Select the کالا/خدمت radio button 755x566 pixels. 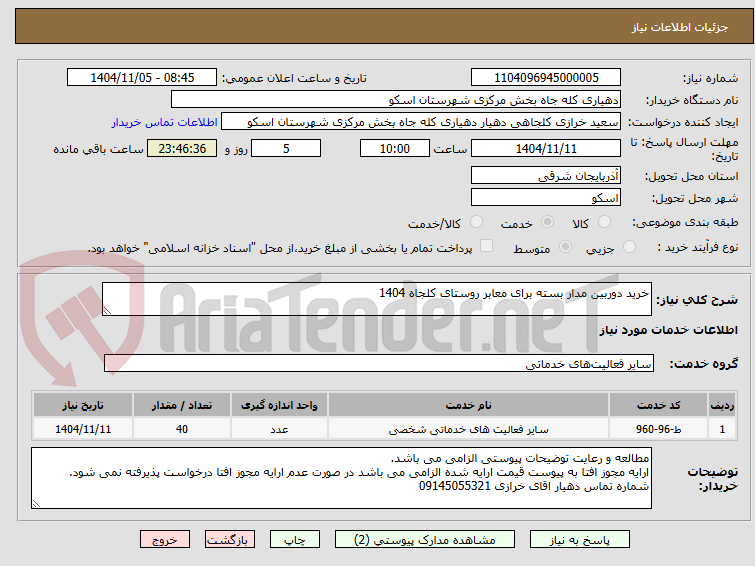click(476, 222)
